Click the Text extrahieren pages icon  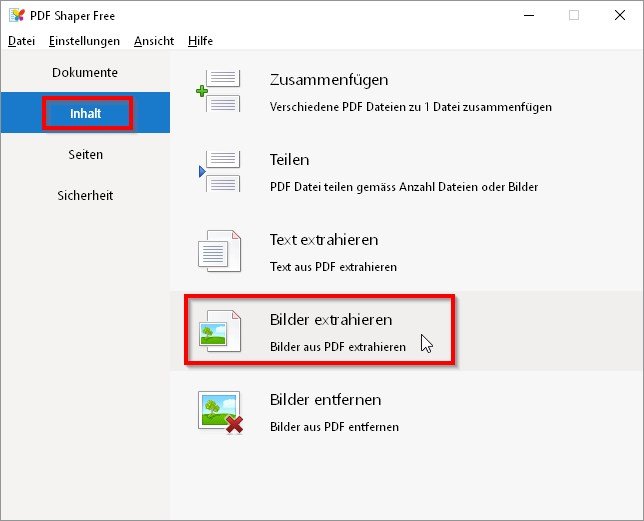pos(219,251)
